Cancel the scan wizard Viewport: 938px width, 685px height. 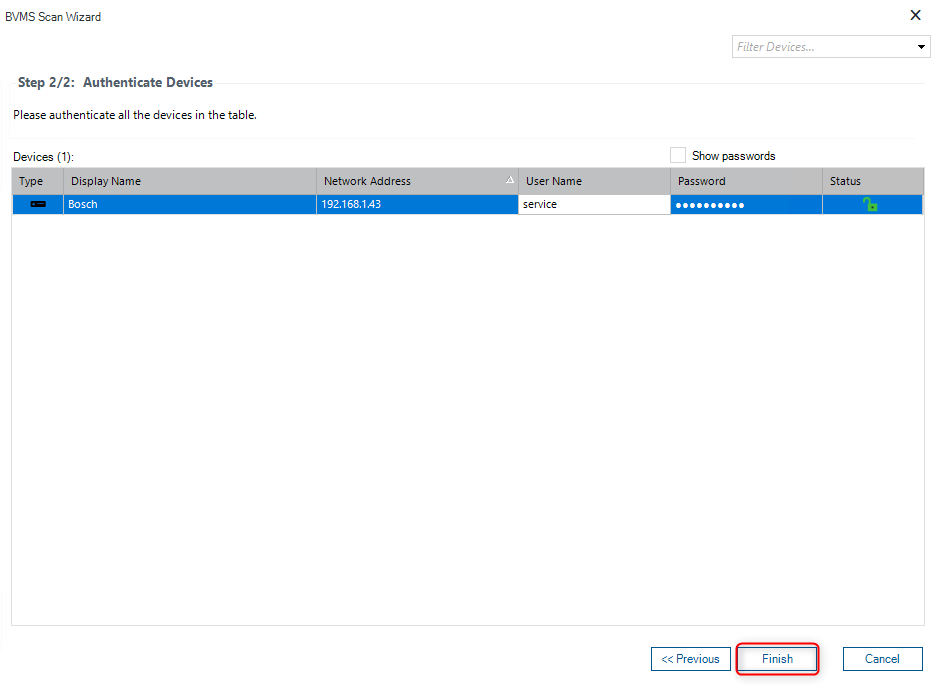[882, 659]
